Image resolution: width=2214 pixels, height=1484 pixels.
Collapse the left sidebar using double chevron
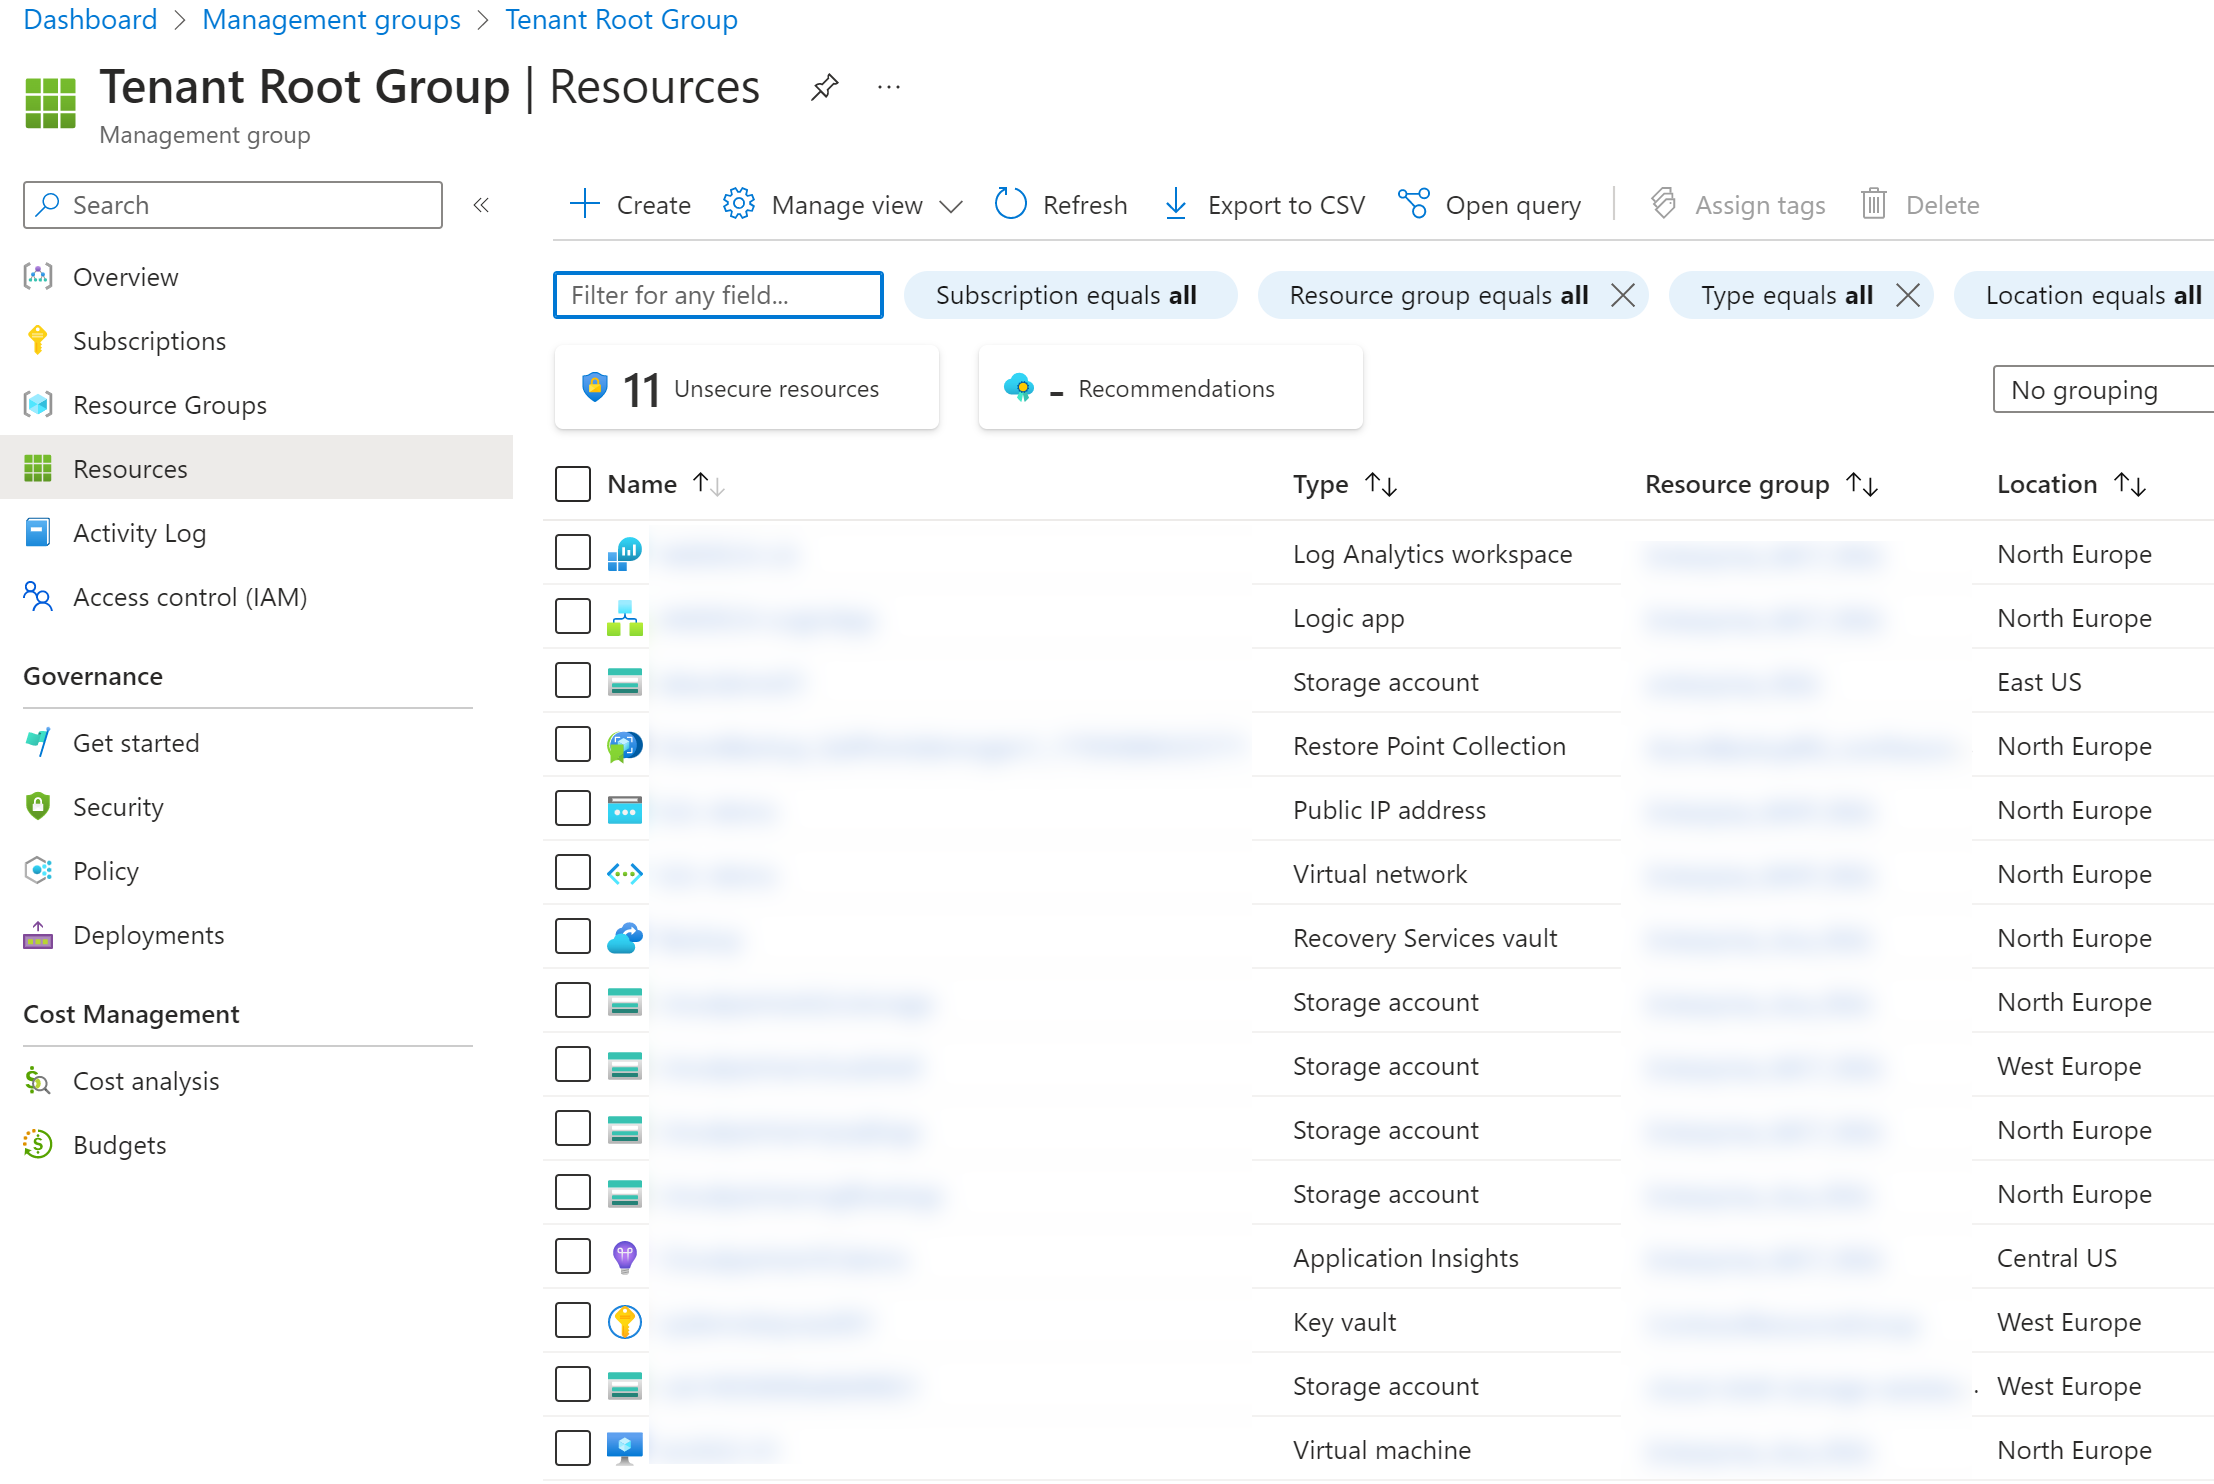(x=481, y=205)
